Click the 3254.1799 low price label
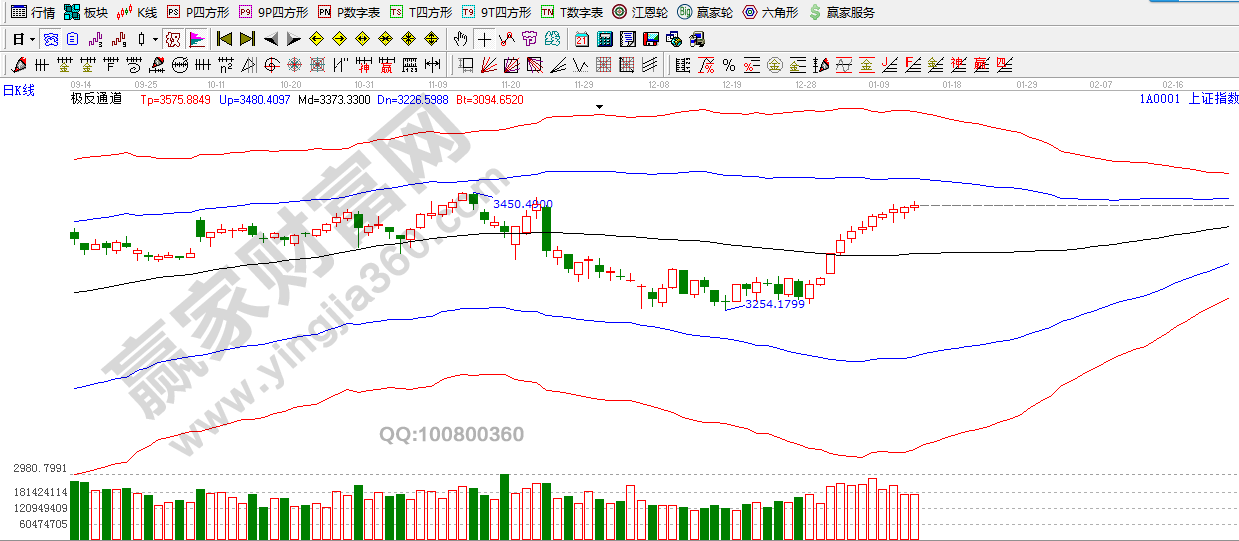 point(775,304)
